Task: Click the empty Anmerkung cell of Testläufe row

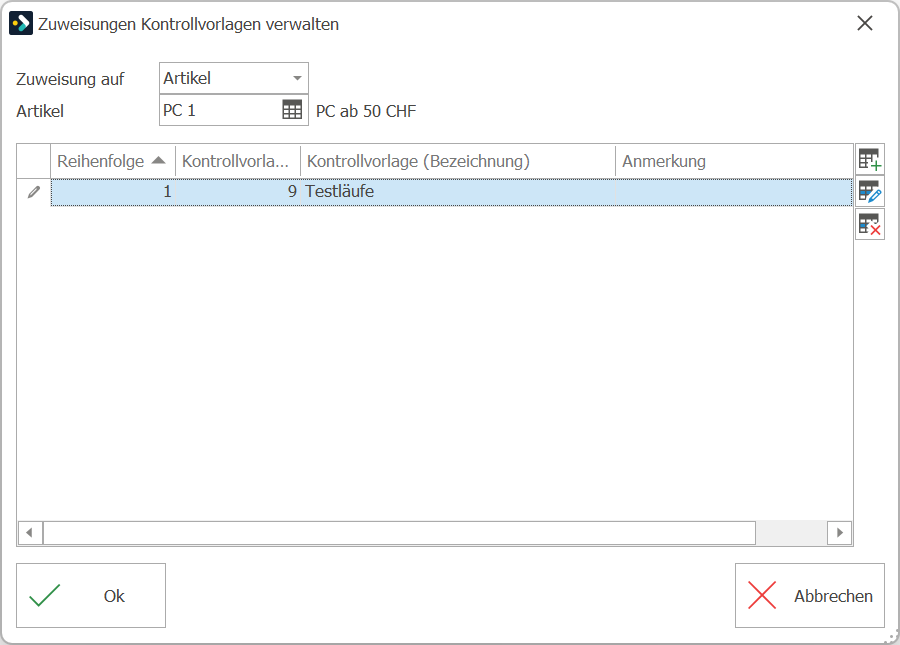Action: coord(734,192)
